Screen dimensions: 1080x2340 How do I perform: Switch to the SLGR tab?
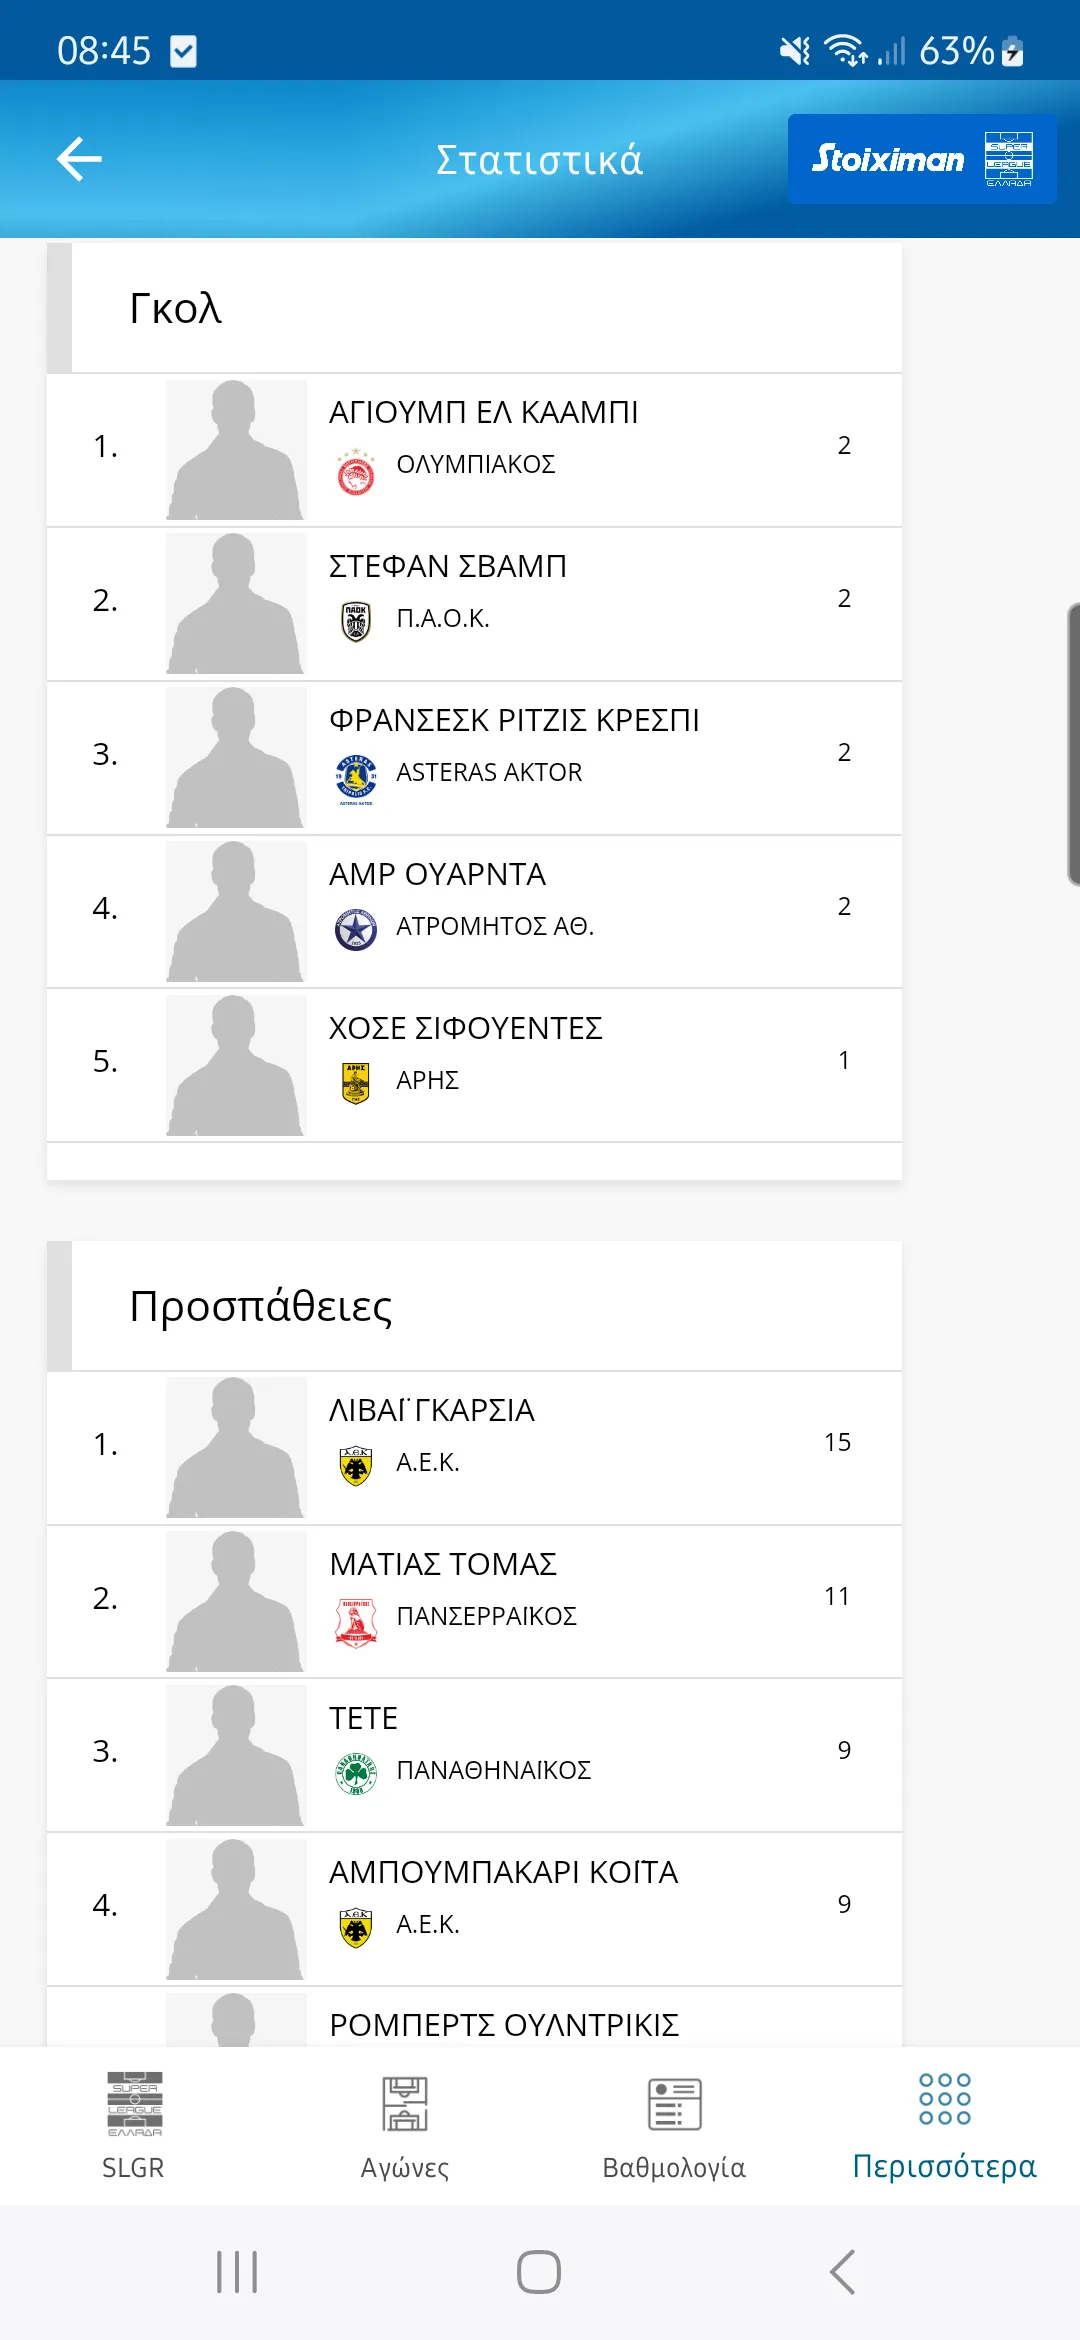tap(134, 2125)
